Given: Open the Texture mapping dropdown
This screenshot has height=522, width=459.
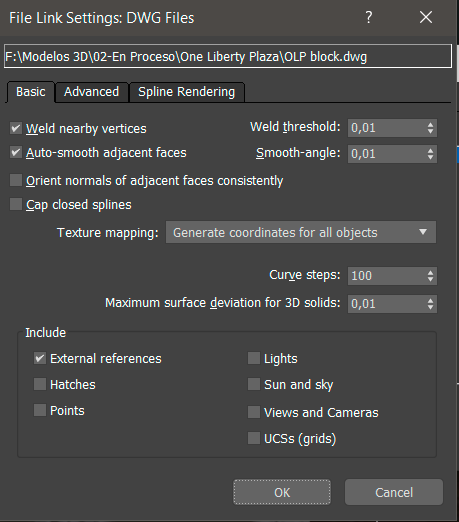Looking at the screenshot, I should [x=301, y=232].
